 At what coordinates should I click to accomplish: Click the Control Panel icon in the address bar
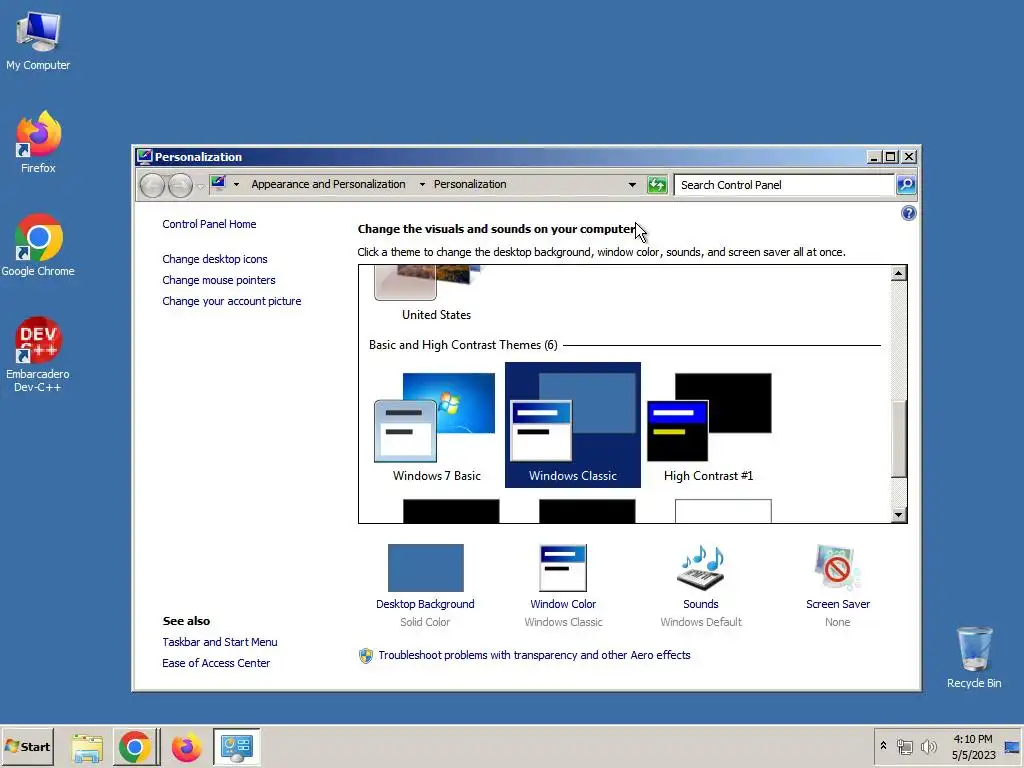click(x=218, y=184)
